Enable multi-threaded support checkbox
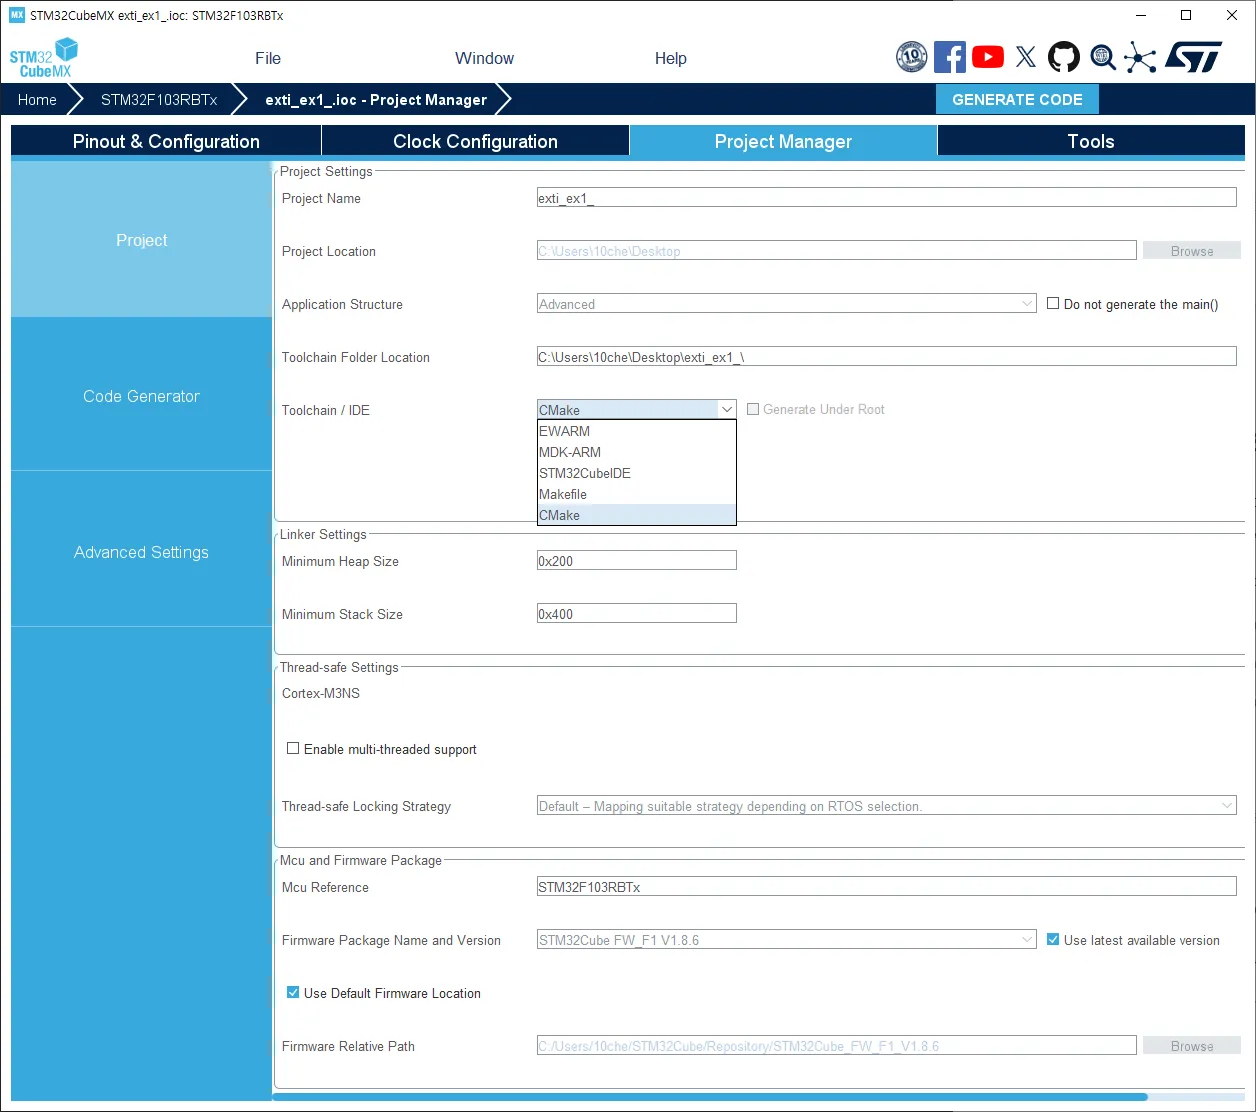 (x=293, y=748)
